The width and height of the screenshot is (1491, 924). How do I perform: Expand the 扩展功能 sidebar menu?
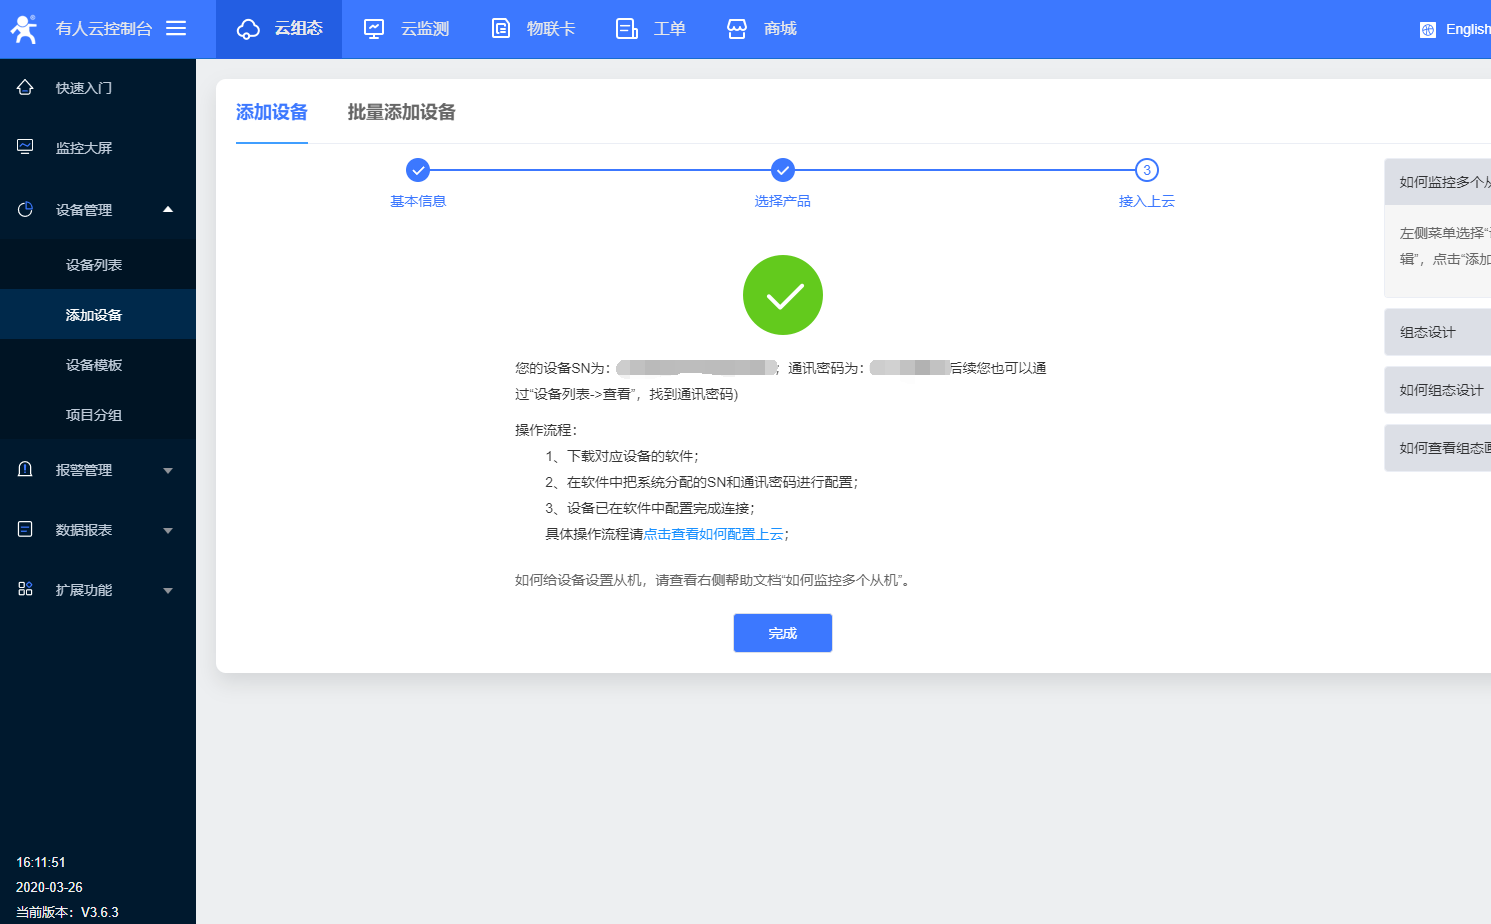coord(167,590)
